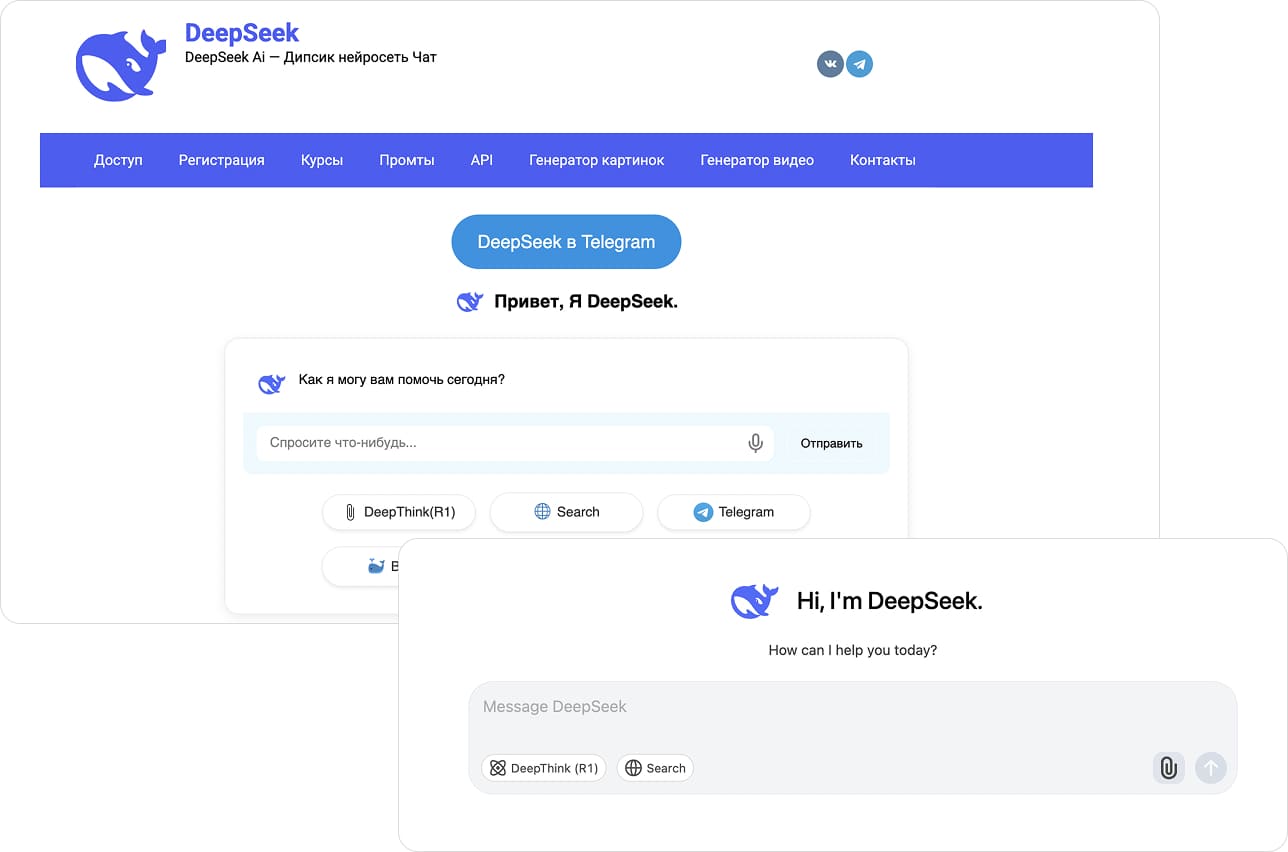Select Промты in the navigation bar
This screenshot has height=852, width=1288.
tap(407, 160)
